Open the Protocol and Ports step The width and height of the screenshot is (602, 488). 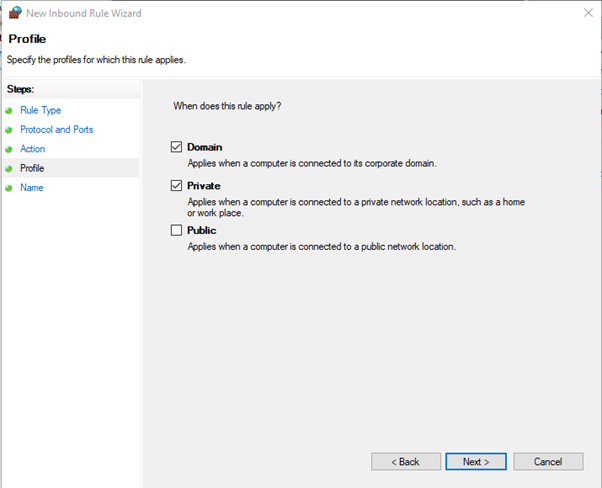(x=56, y=129)
